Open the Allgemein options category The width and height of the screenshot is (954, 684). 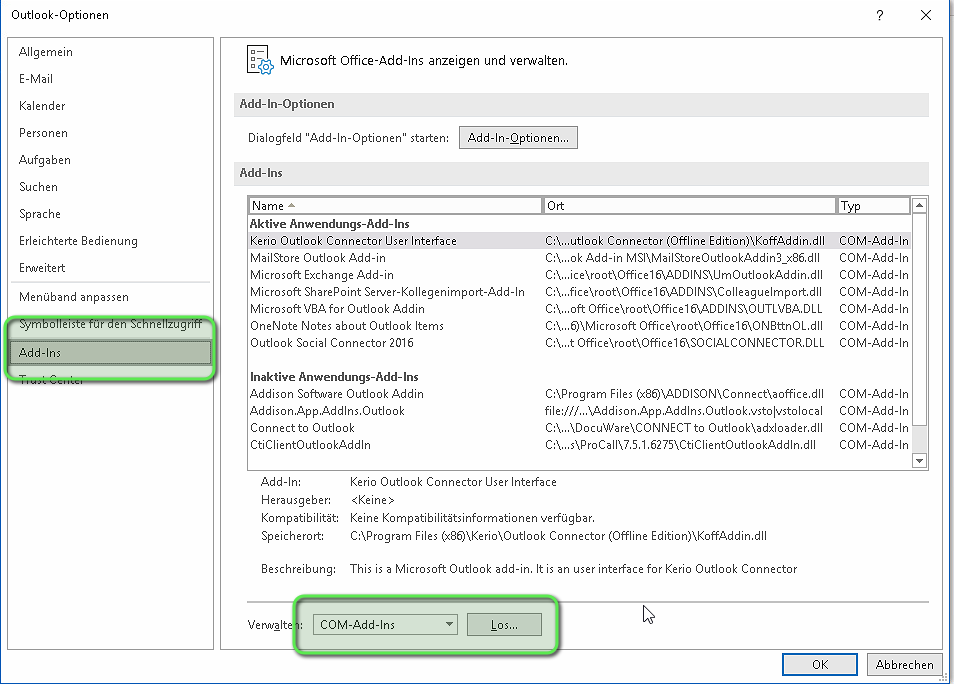pyautogui.click(x=46, y=52)
